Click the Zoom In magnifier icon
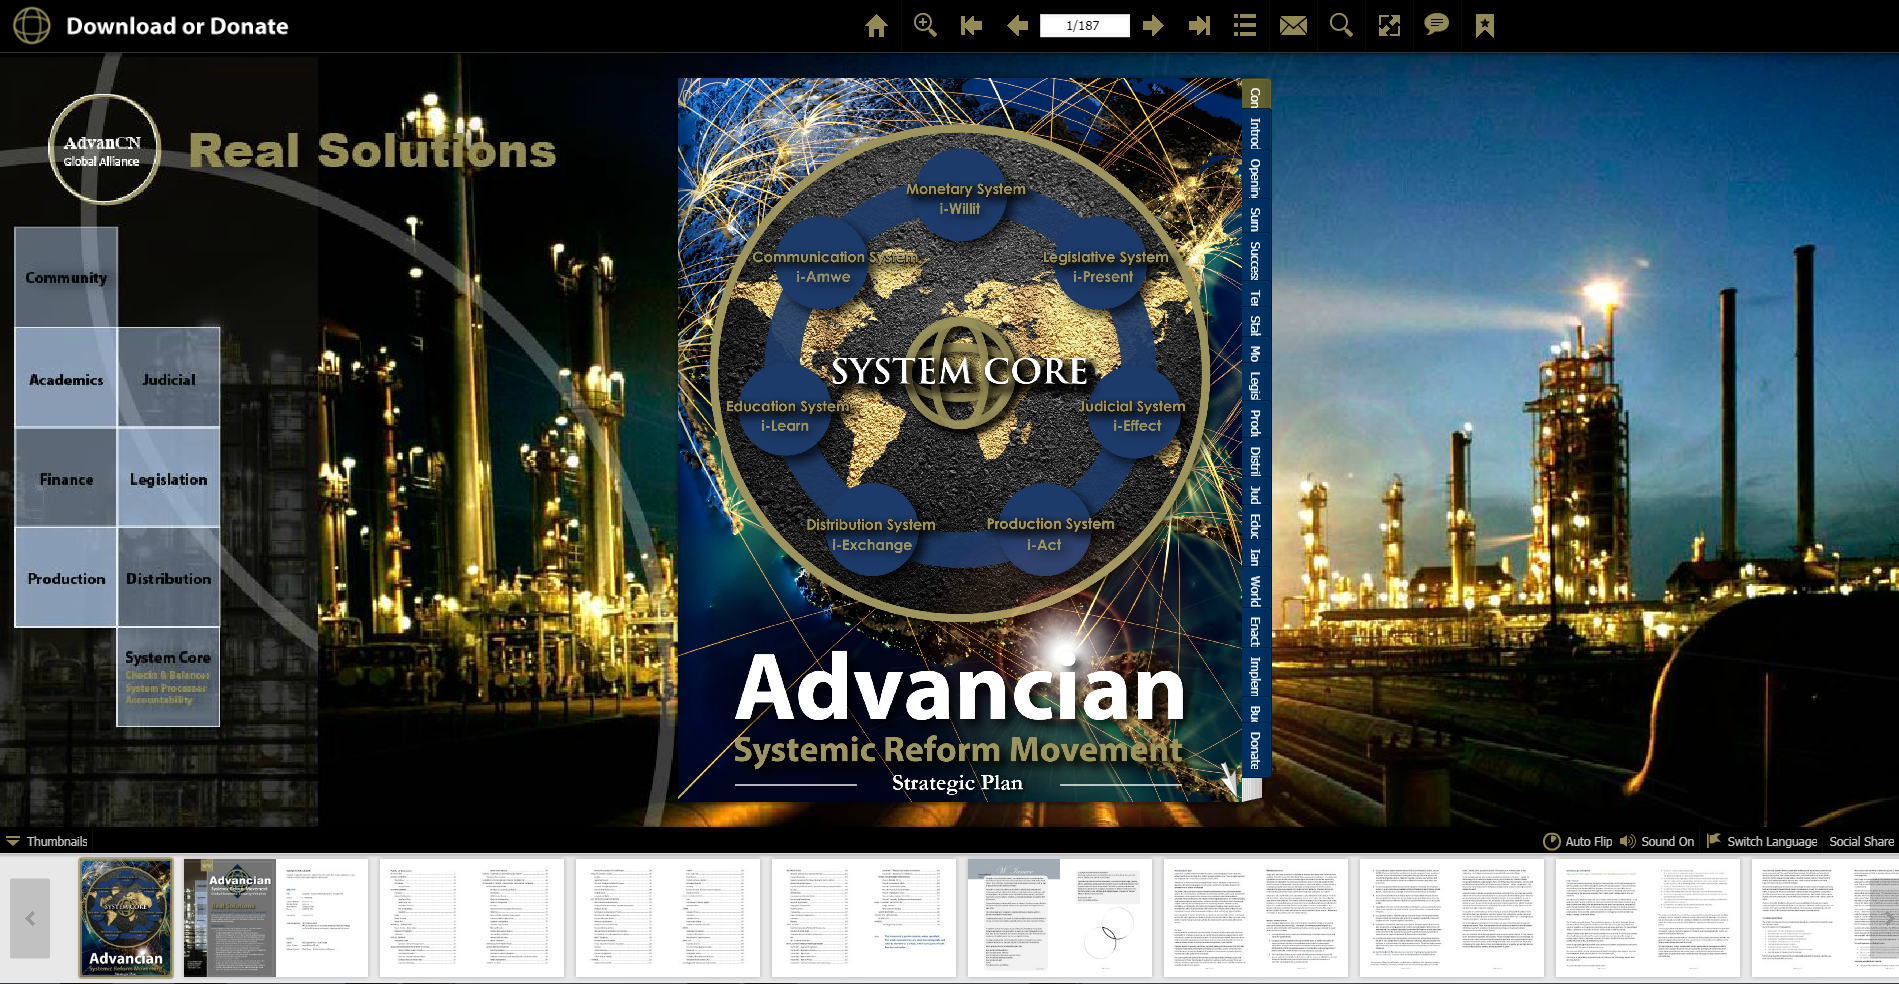The height and width of the screenshot is (984, 1899). (925, 26)
